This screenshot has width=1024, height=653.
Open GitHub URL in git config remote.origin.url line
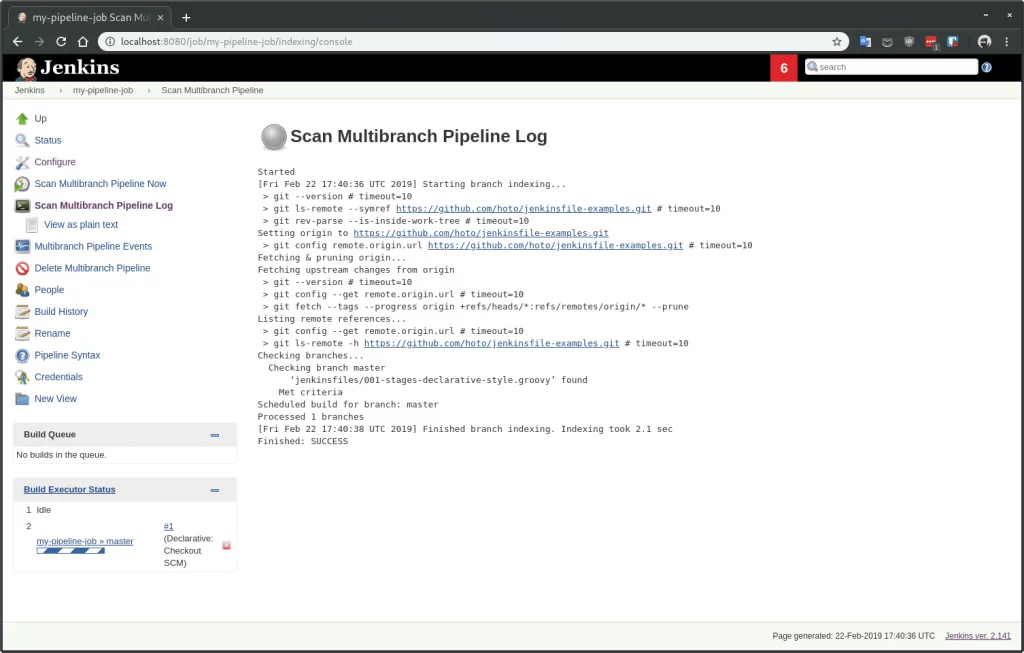tap(555, 246)
